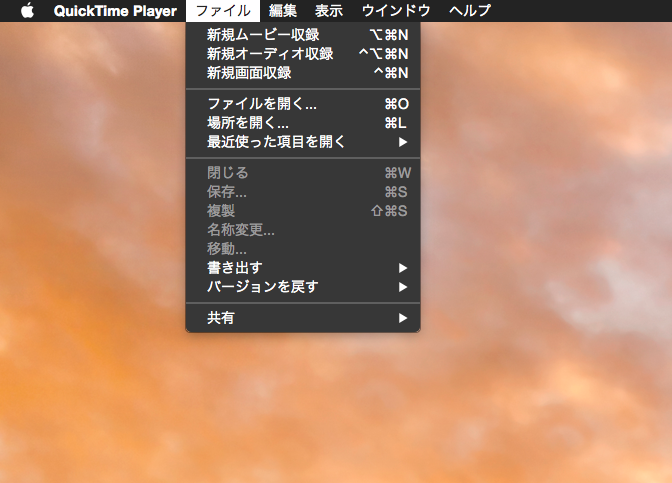This screenshot has height=483, width=672.
Task: Select 場所を開く… item
Action: point(303,123)
